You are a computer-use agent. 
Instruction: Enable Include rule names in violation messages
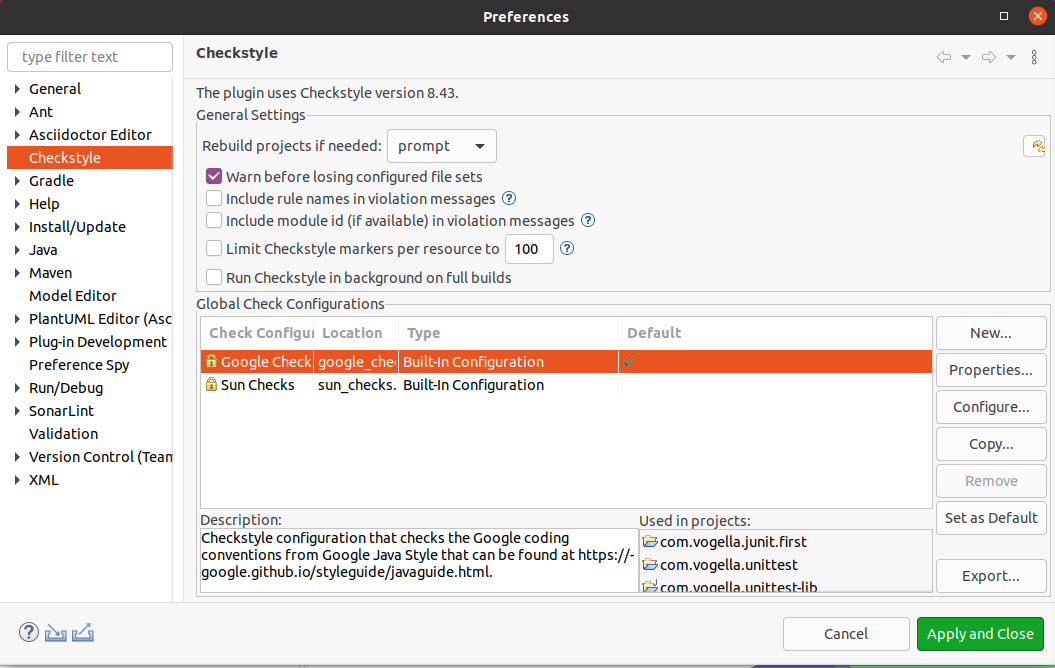pos(214,198)
